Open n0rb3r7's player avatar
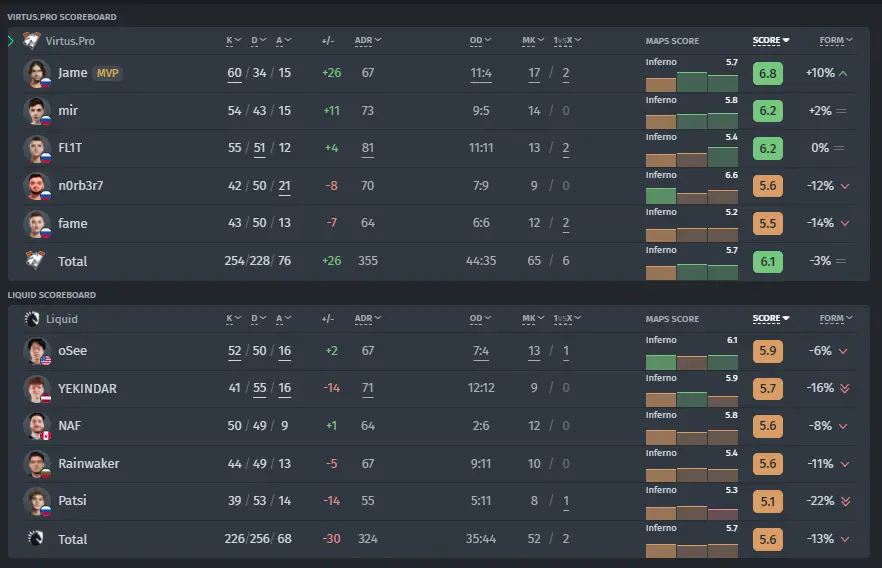The height and width of the screenshot is (568, 882). (x=37, y=186)
